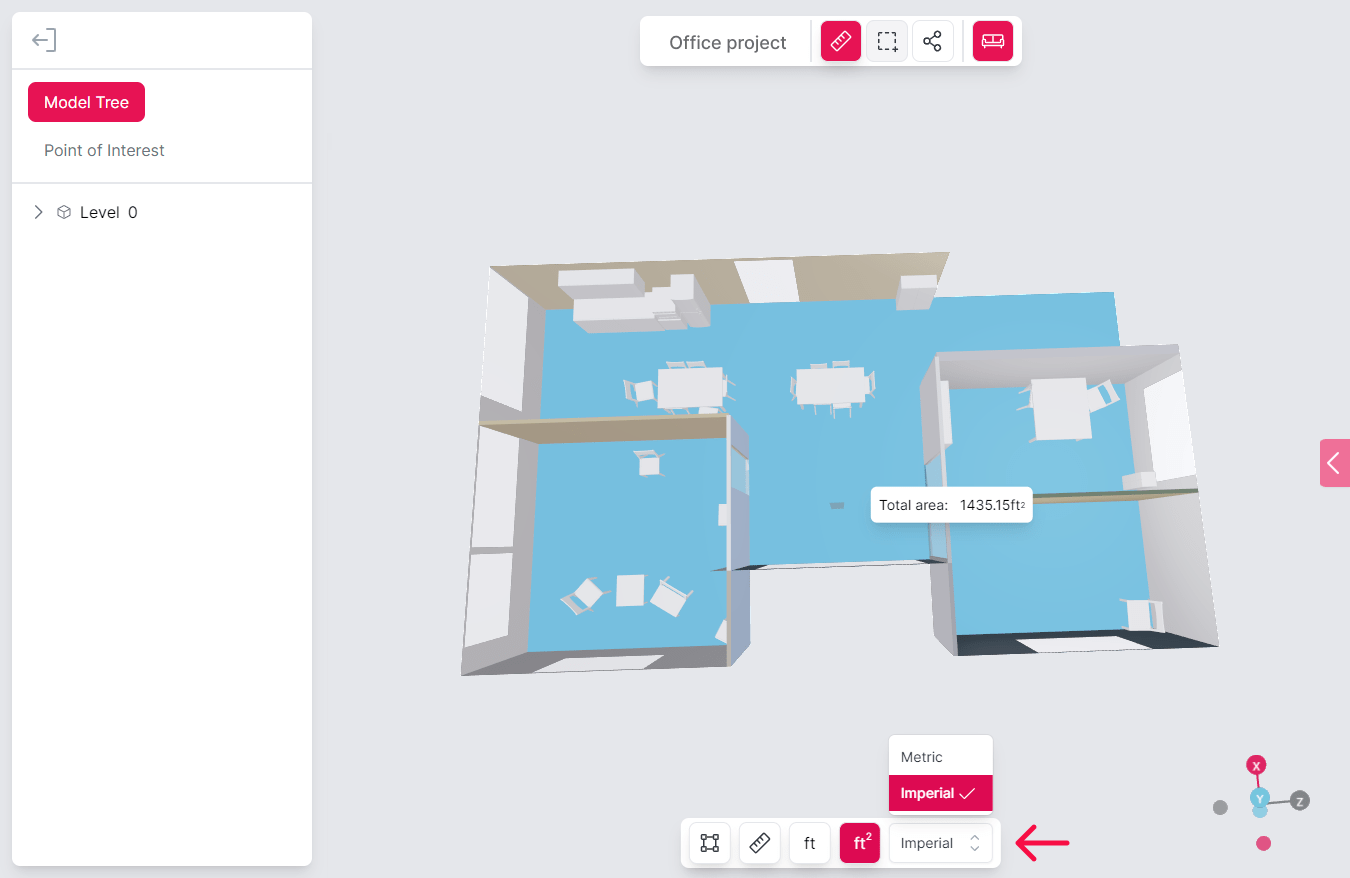Open the furniture sofa tool
This screenshot has height=878, width=1350.
click(992, 41)
